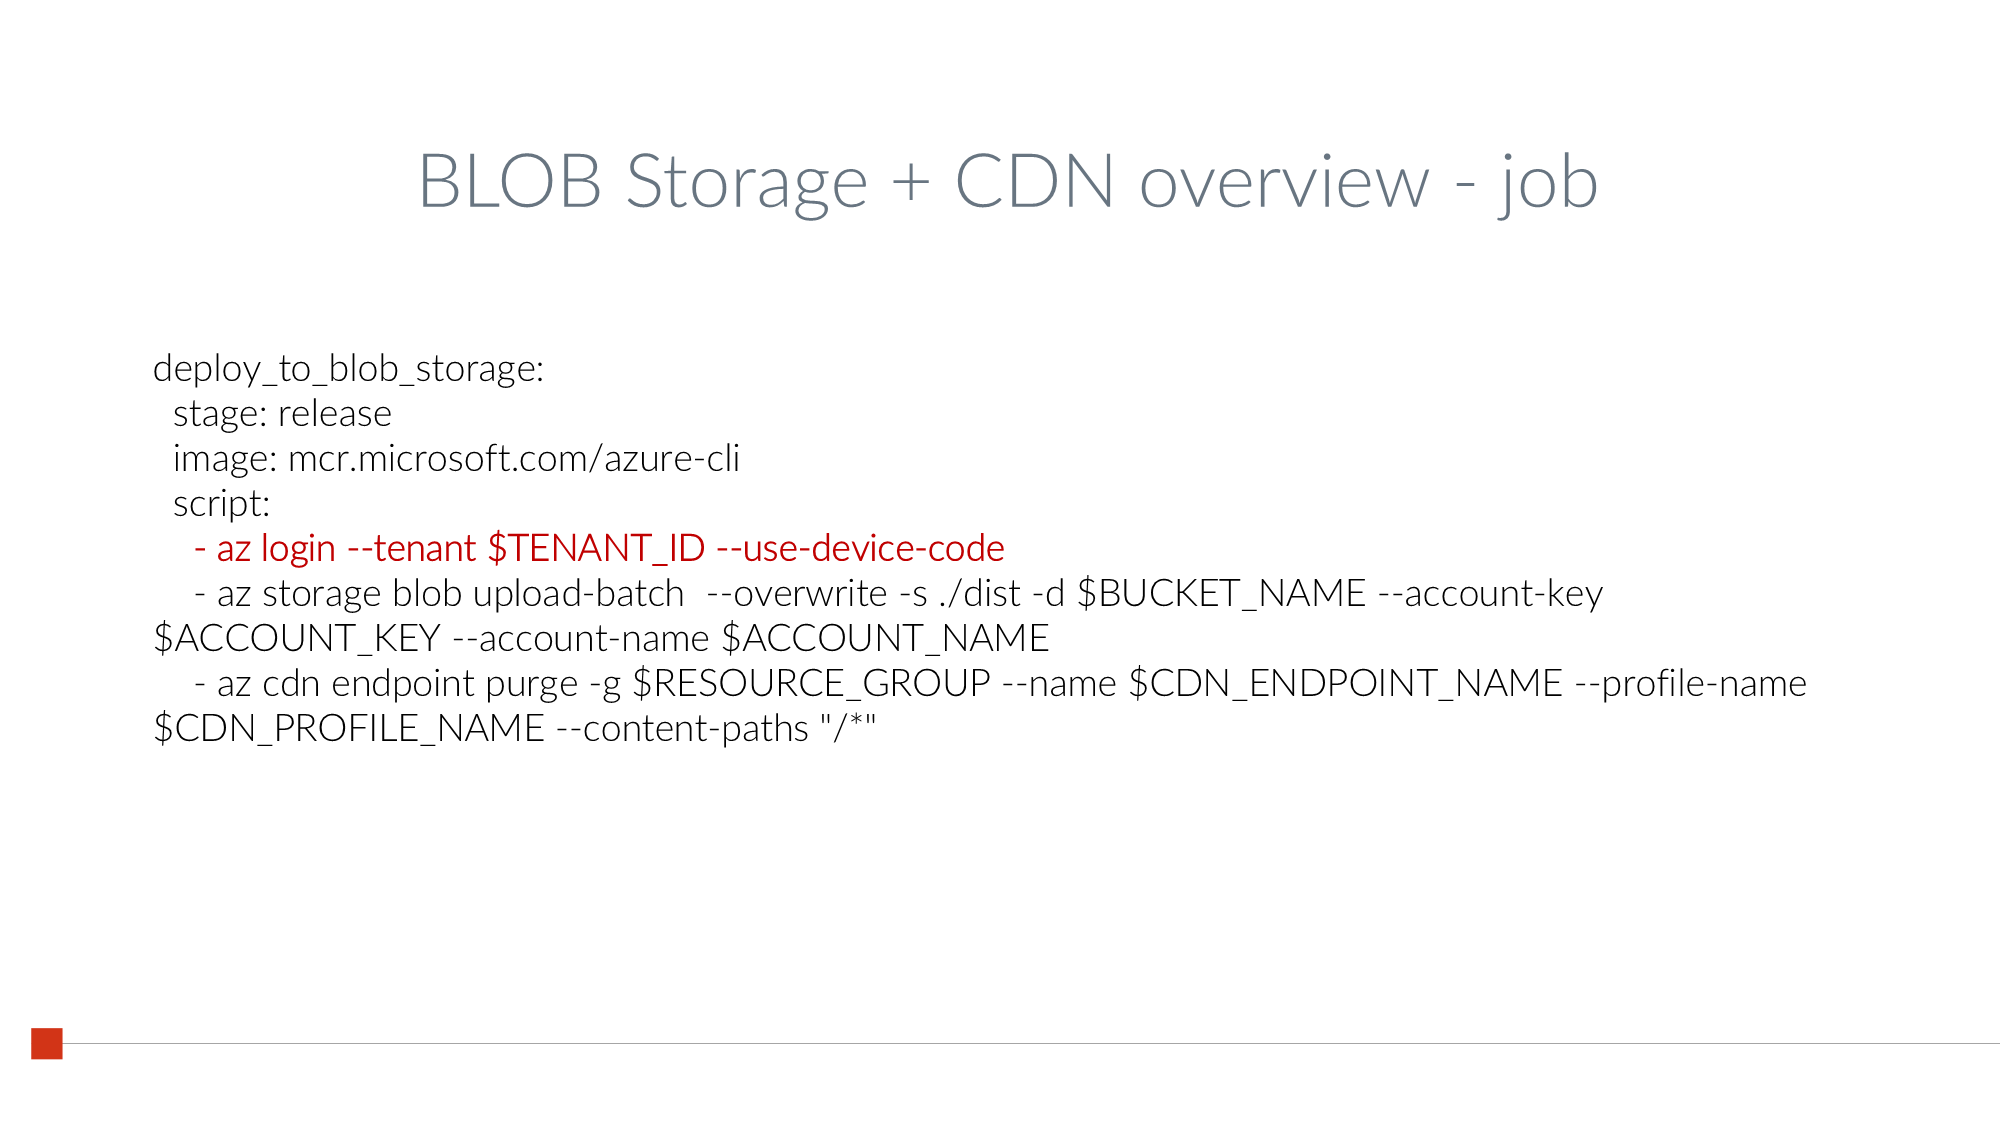Click the "stage: release" line

pyautogui.click(x=282, y=414)
